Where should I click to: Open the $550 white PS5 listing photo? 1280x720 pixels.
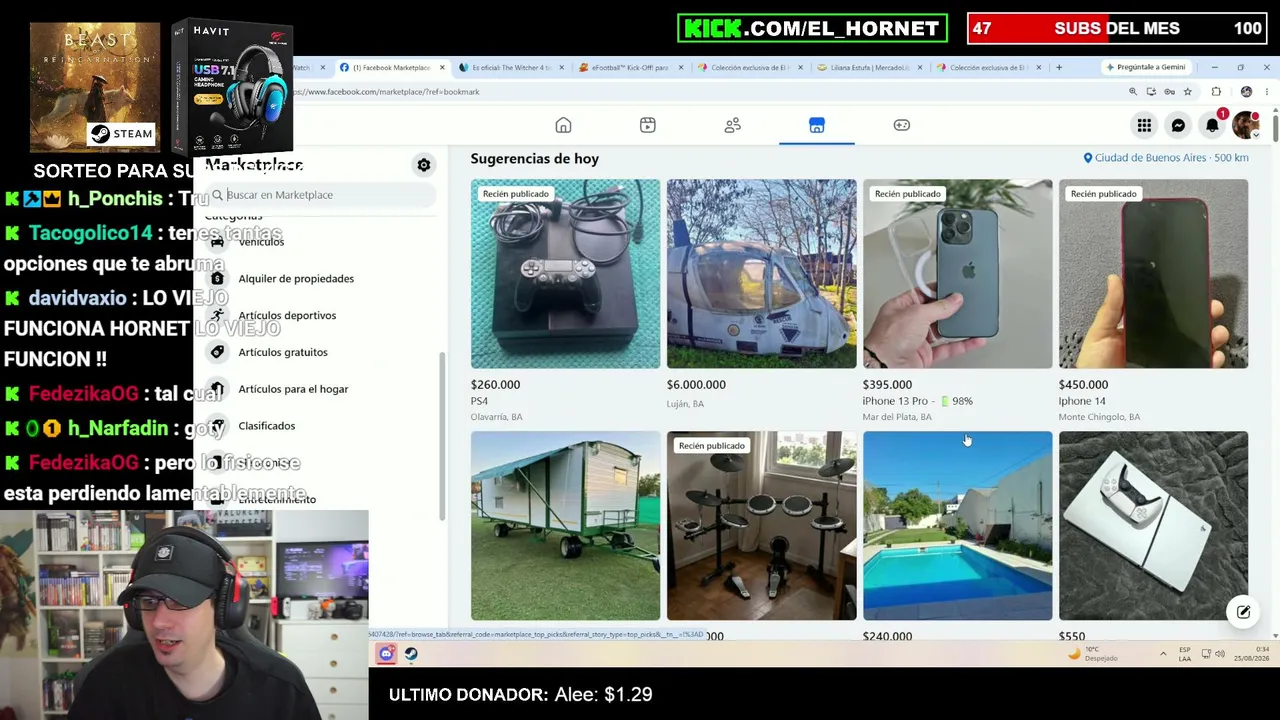[1153, 526]
